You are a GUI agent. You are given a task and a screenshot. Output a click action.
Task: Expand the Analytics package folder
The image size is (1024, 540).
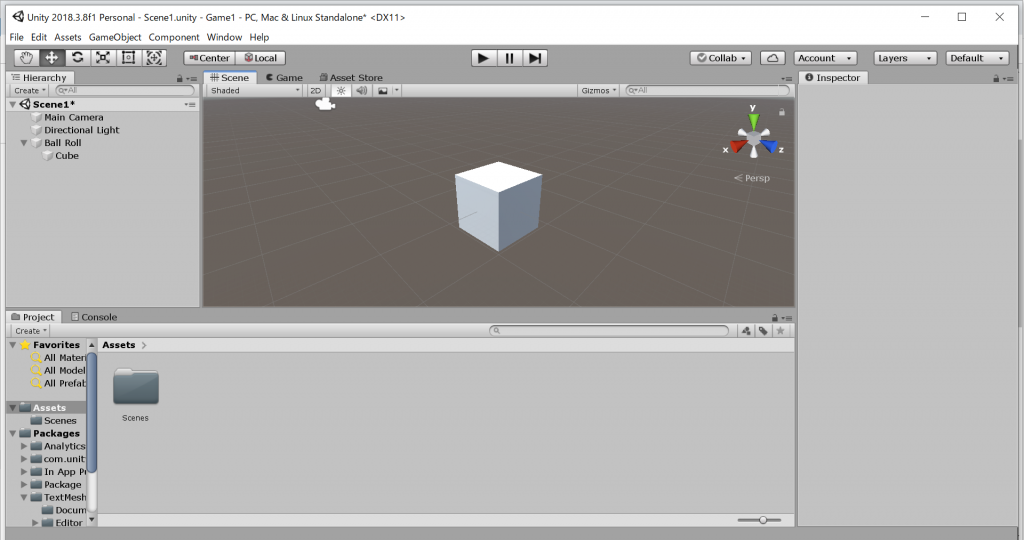[x=24, y=446]
